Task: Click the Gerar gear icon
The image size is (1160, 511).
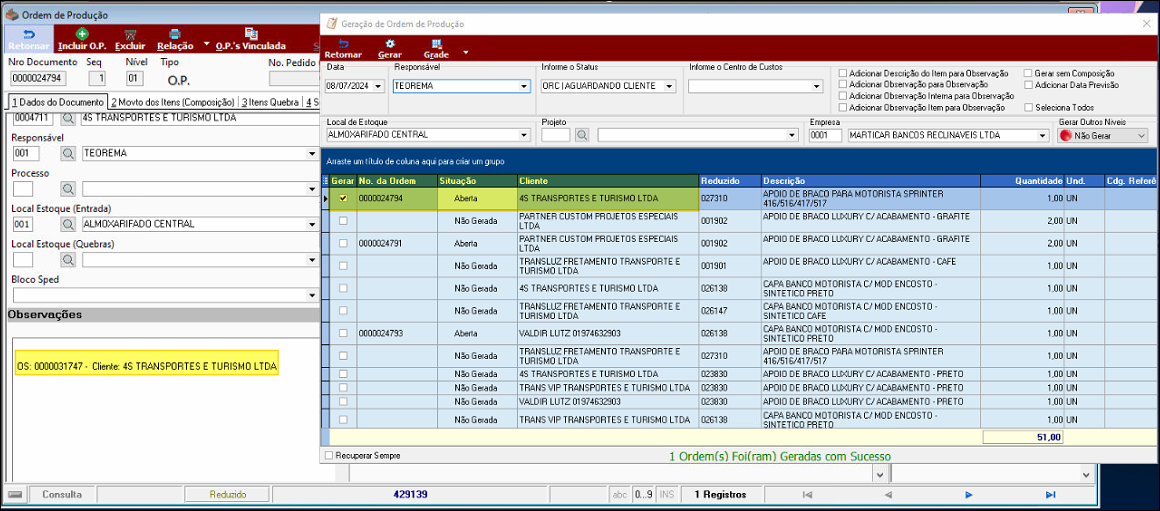Action: click(x=390, y=44)
